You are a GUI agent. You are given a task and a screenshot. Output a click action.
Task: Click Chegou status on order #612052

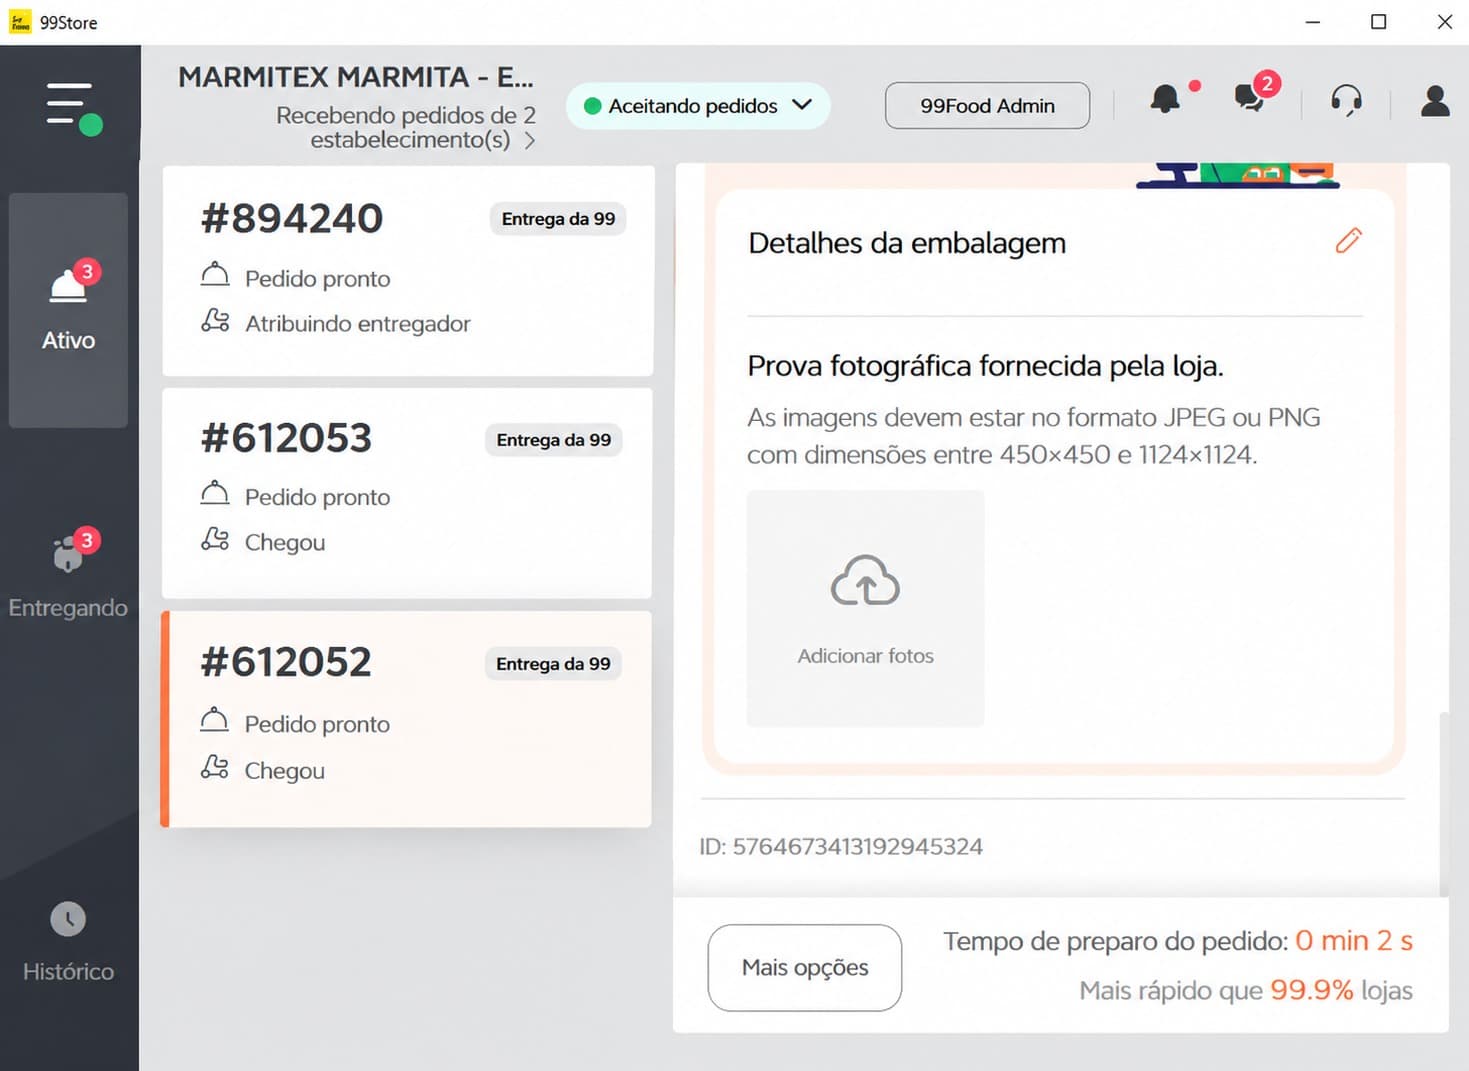(x=285, y=771)
